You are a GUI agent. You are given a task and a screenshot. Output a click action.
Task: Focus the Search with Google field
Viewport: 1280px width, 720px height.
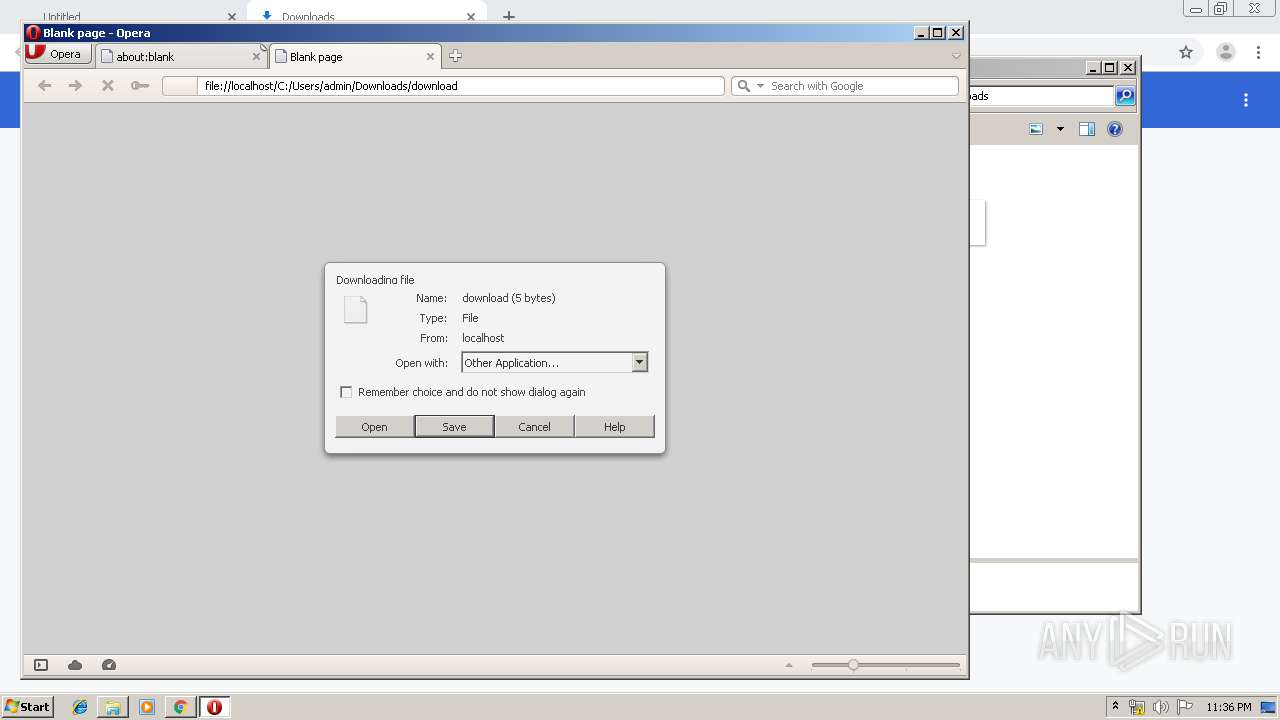(x=862, y=86)
